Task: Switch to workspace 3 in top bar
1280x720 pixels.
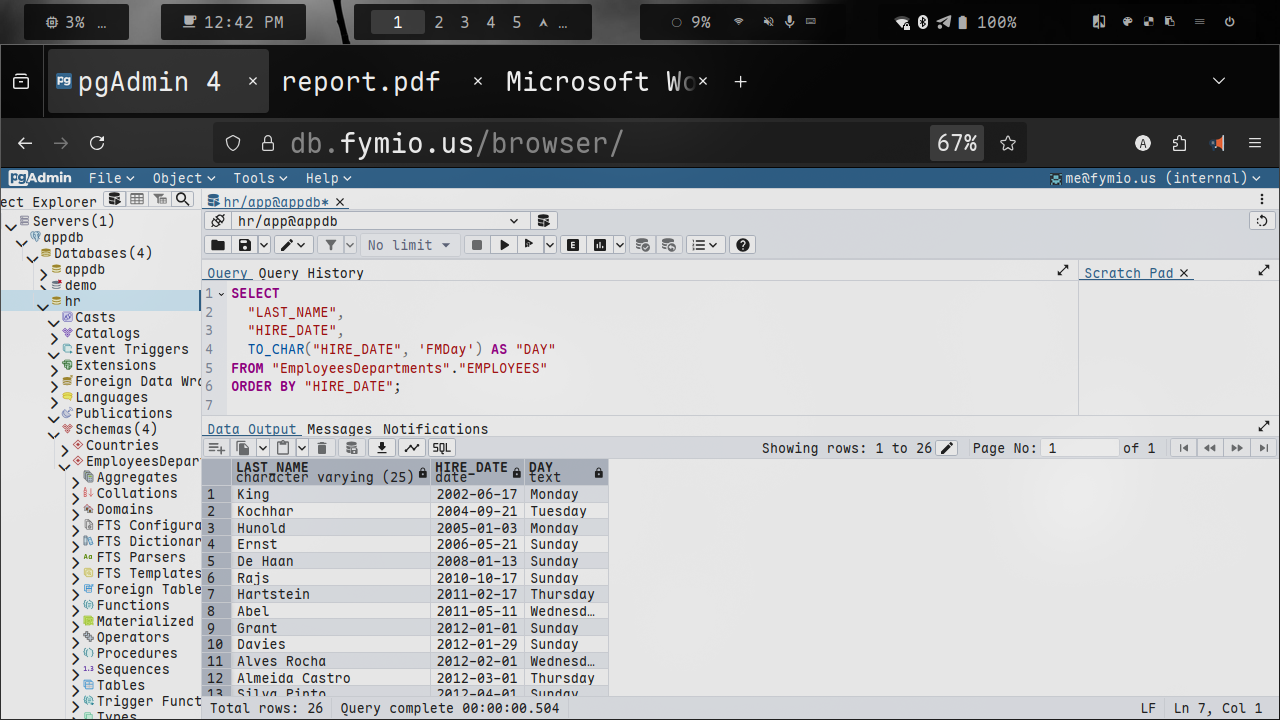Action: [x=464, y=22]
